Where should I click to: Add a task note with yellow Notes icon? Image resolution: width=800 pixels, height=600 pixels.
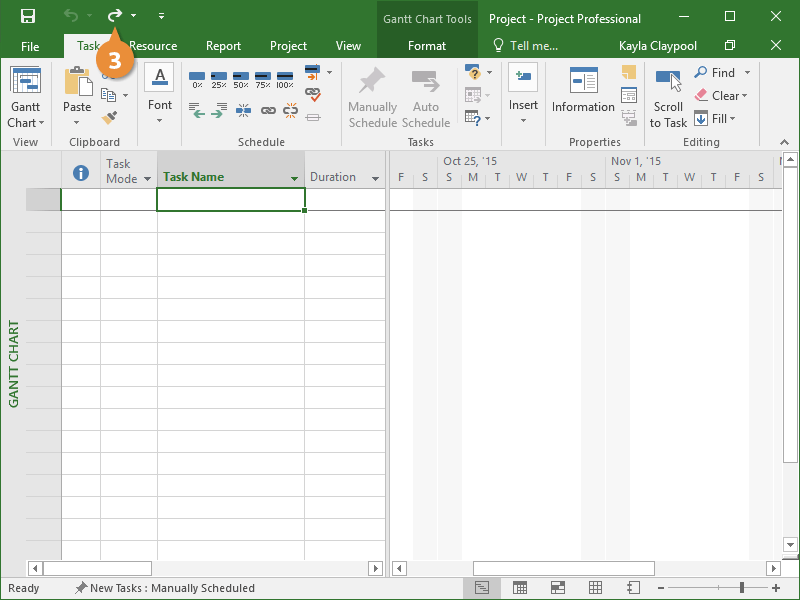click(x=629, y=73)
